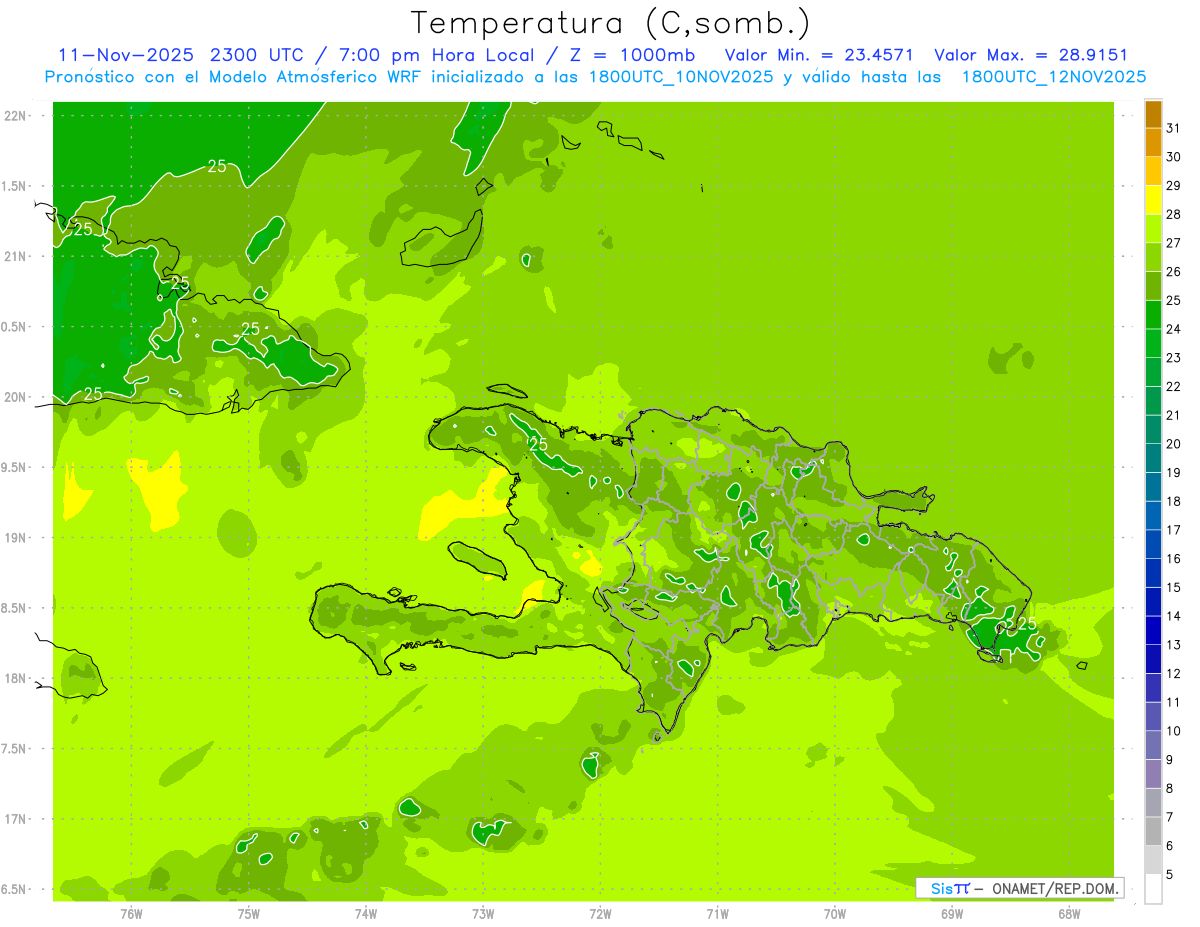Click the "18N" latitude label
The height and width of the screenshot is (927, 1200).
tap(16, 678)
